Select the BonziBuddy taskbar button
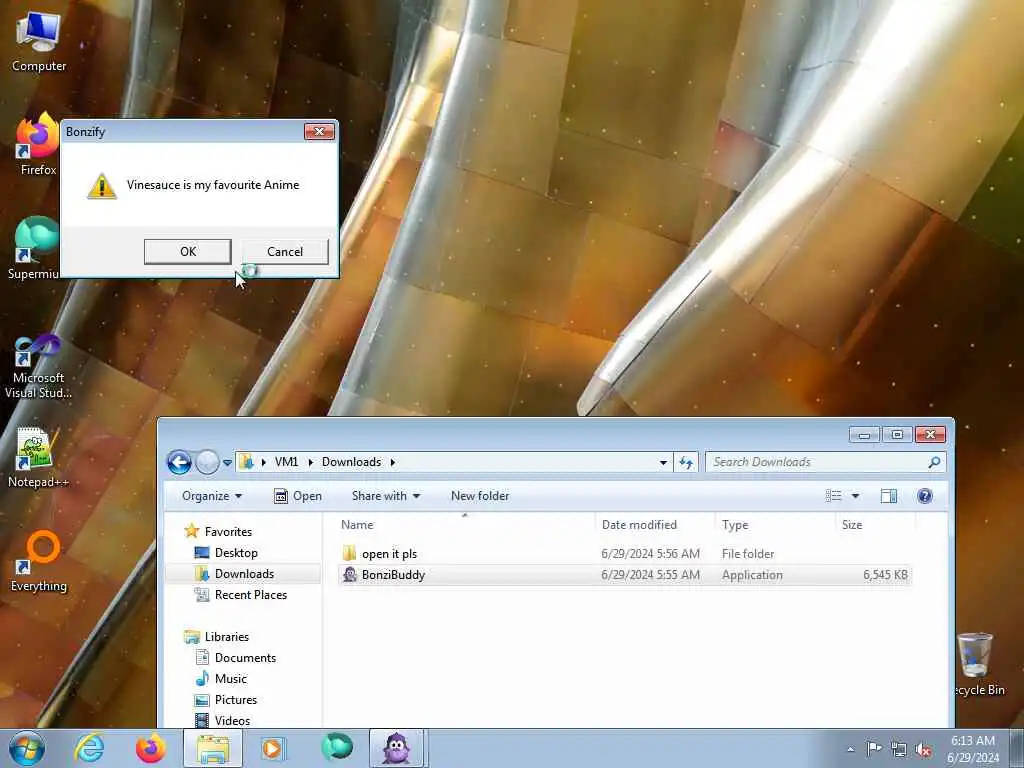This screenshot has width=1024, height=768. tap(397, 748)
